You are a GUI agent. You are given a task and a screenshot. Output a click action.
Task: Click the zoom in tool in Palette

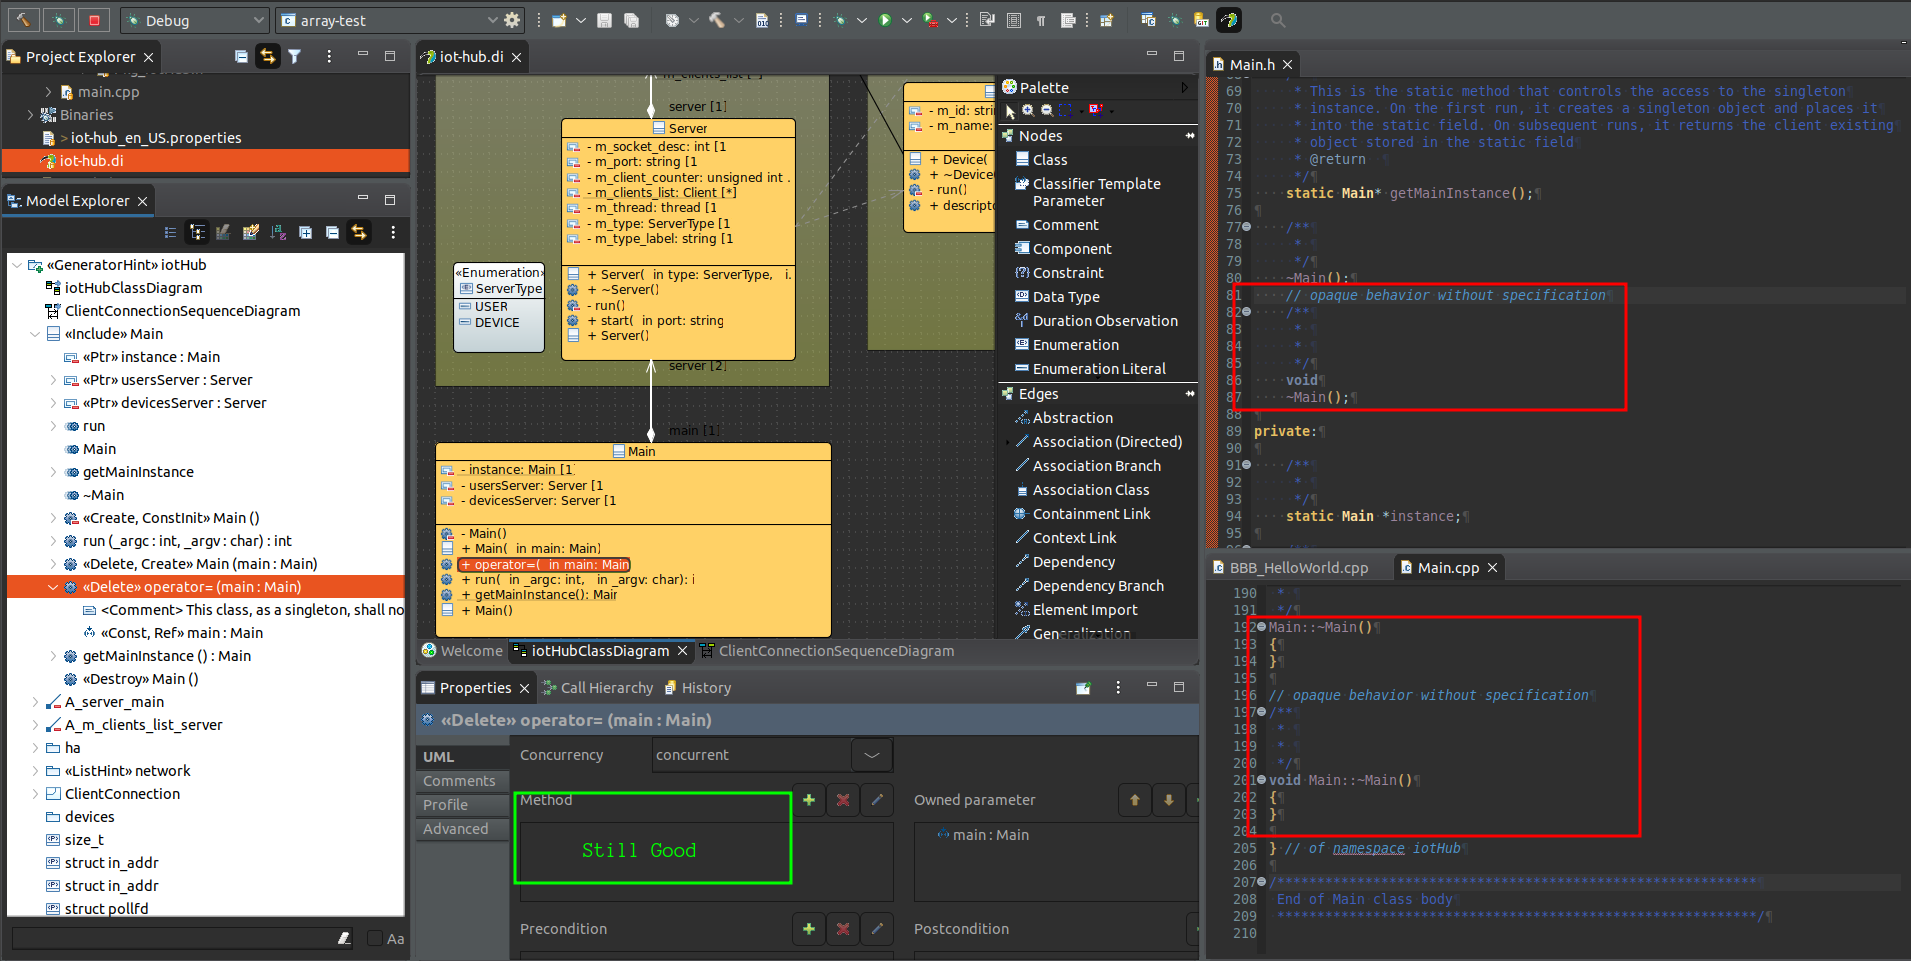point(1028,111)
